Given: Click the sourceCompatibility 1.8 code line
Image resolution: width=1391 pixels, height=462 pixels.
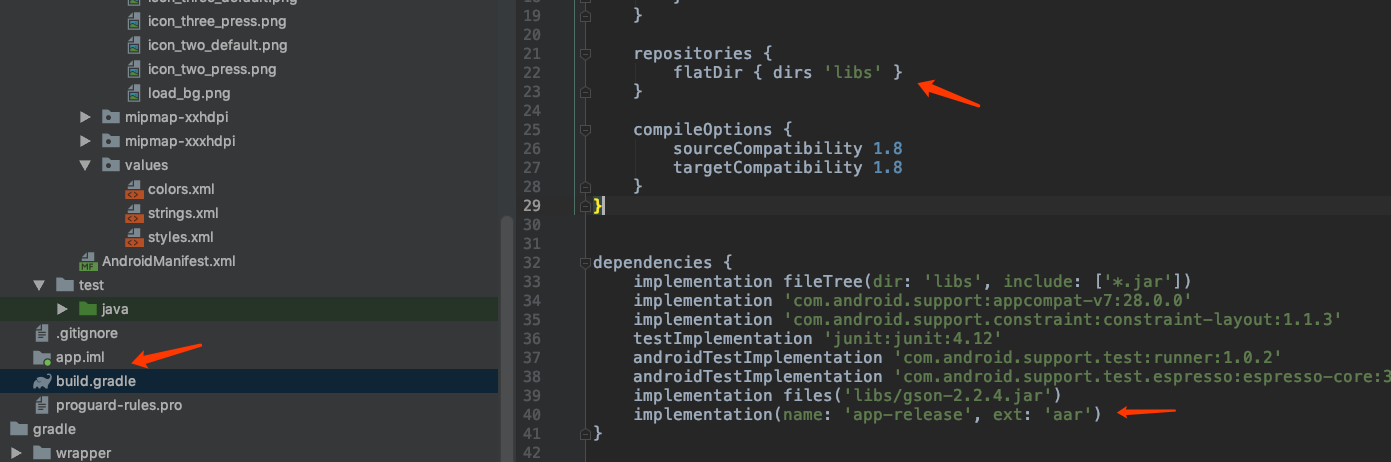Looking at the screenshot, I should [788, 148].
